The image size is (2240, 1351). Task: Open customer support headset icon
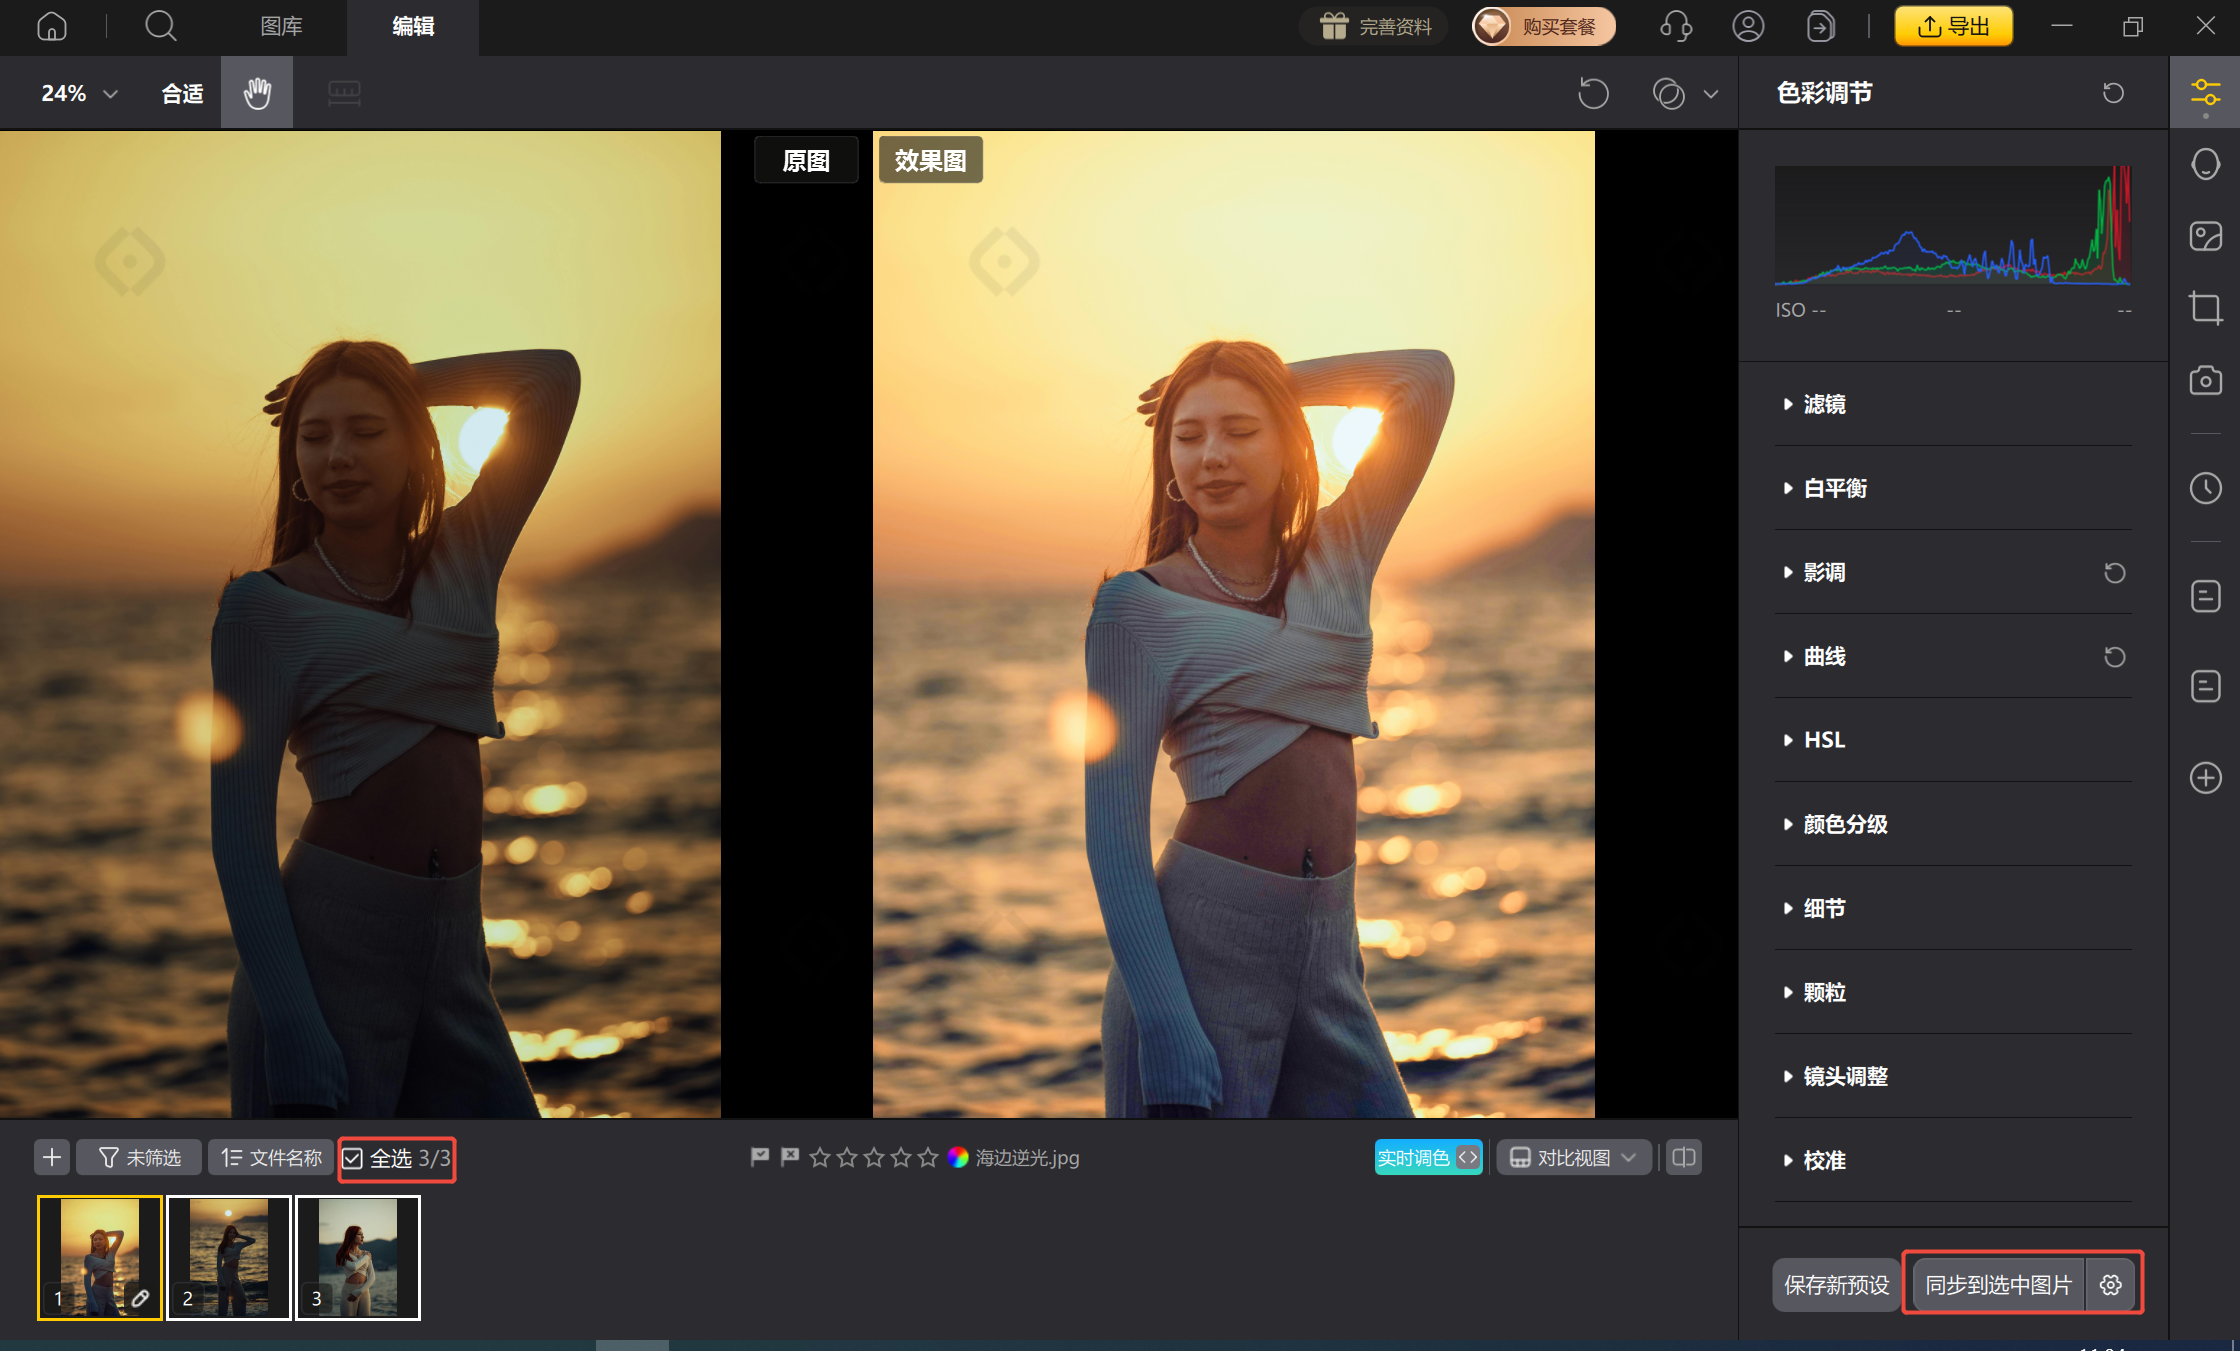coord(1676,26)
